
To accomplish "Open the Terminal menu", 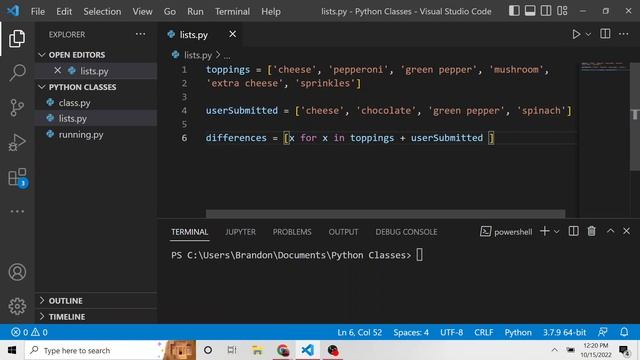I will [x=232, y=11].
